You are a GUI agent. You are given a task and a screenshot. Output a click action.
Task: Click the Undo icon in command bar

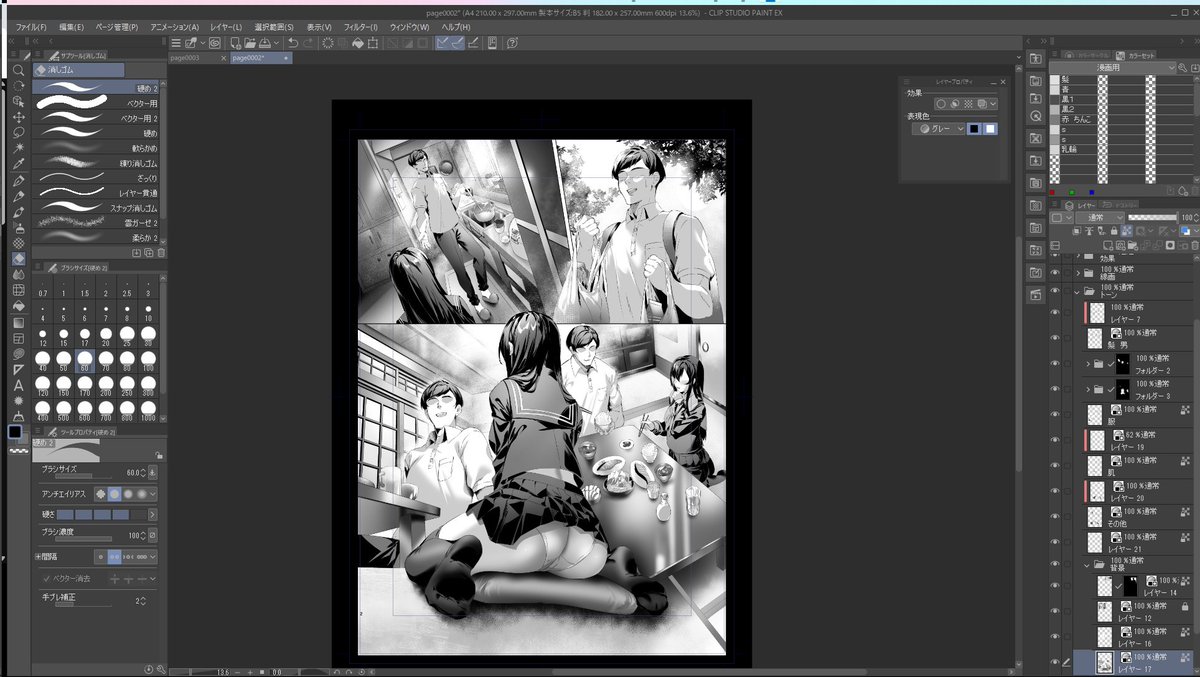click(292, 43)
